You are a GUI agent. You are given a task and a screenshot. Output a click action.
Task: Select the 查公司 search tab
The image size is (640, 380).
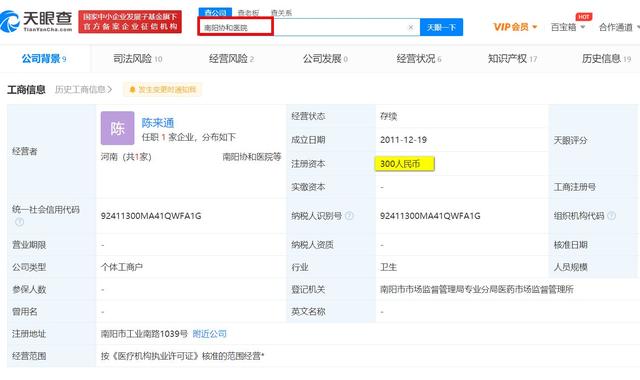216,13
